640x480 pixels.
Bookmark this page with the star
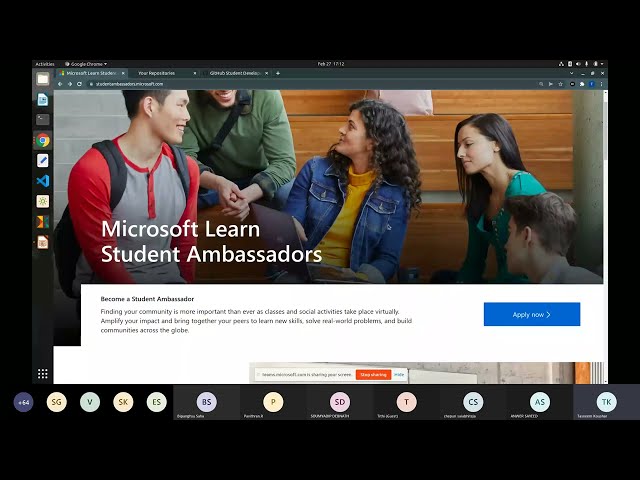coord(560,84)
